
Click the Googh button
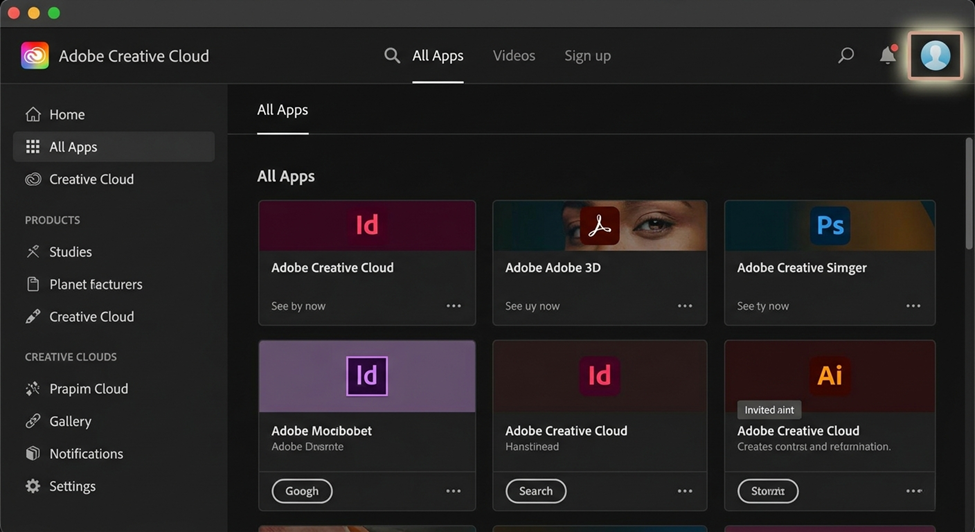[302, 491]
